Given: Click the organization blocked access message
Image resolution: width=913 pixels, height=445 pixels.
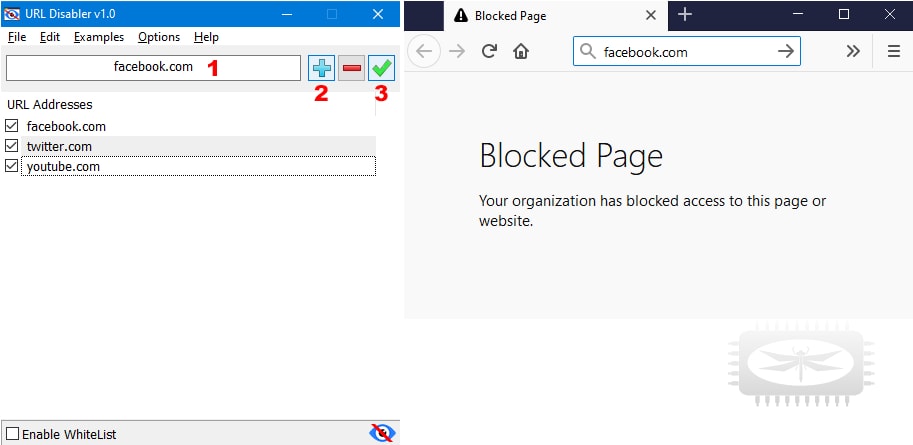Looking at the screenshot, I should [x=652, y=211].
